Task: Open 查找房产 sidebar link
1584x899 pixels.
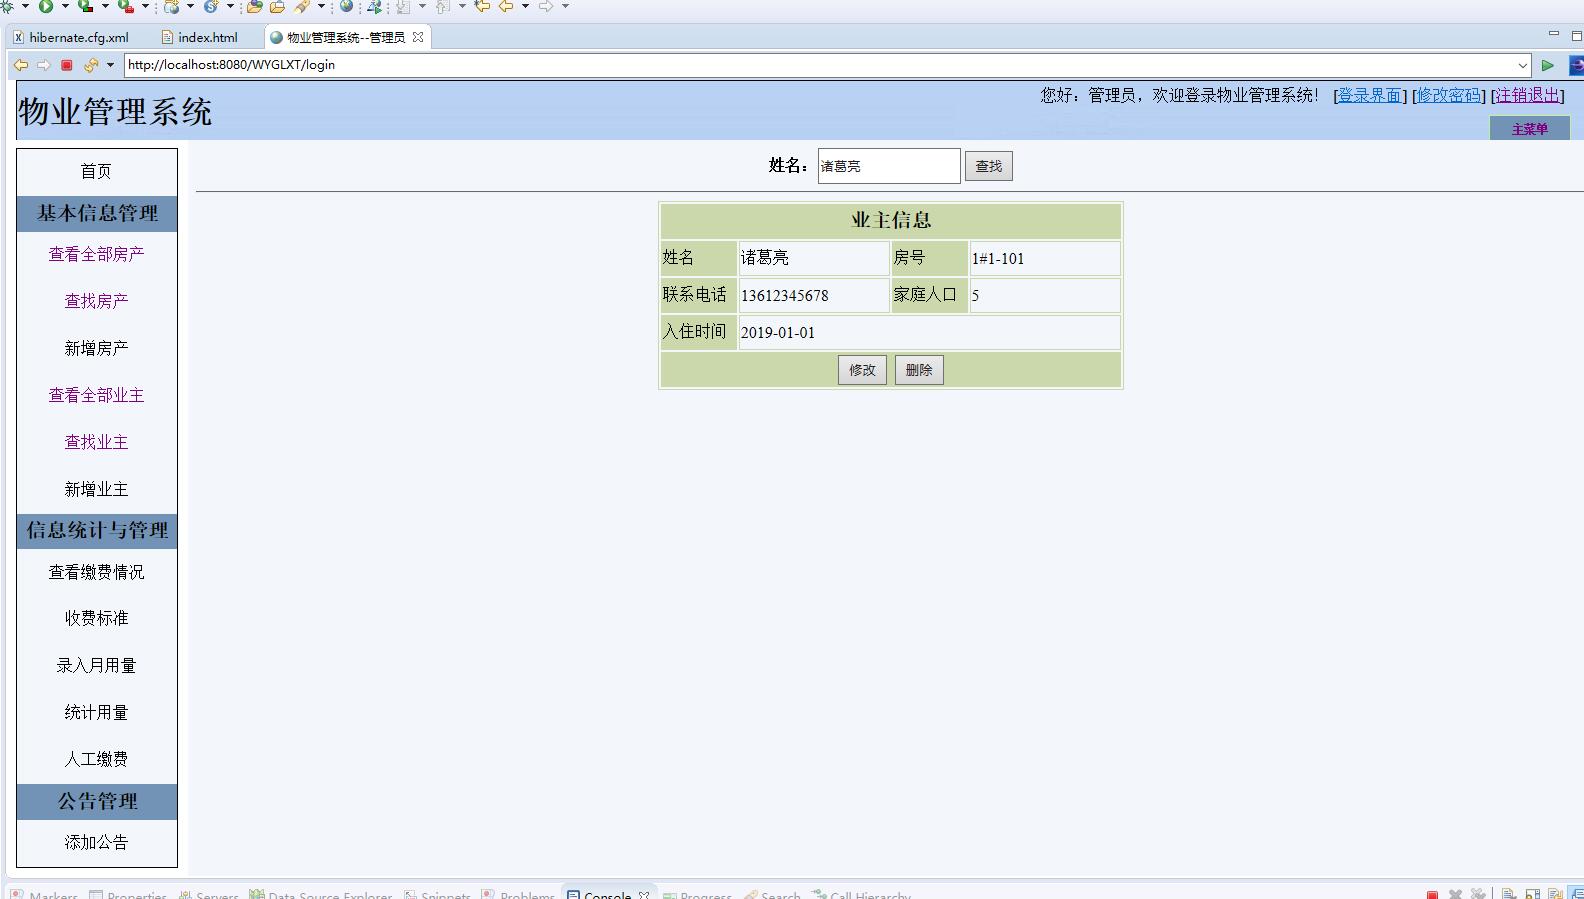Action: tap(96, 301)
